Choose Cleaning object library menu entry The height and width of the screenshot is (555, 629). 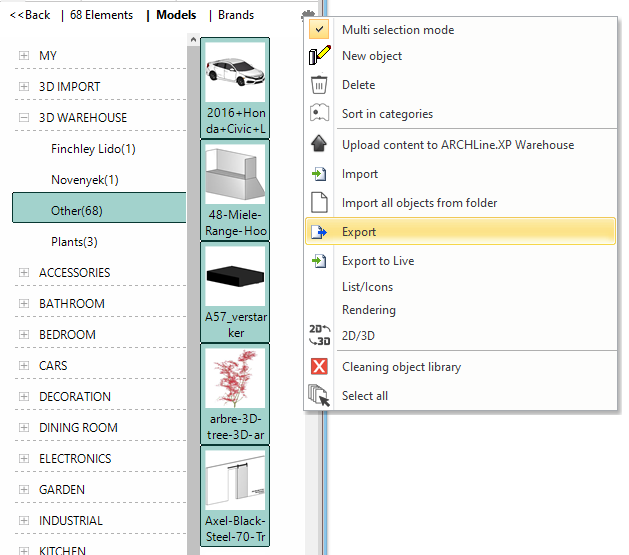point(461,367)
